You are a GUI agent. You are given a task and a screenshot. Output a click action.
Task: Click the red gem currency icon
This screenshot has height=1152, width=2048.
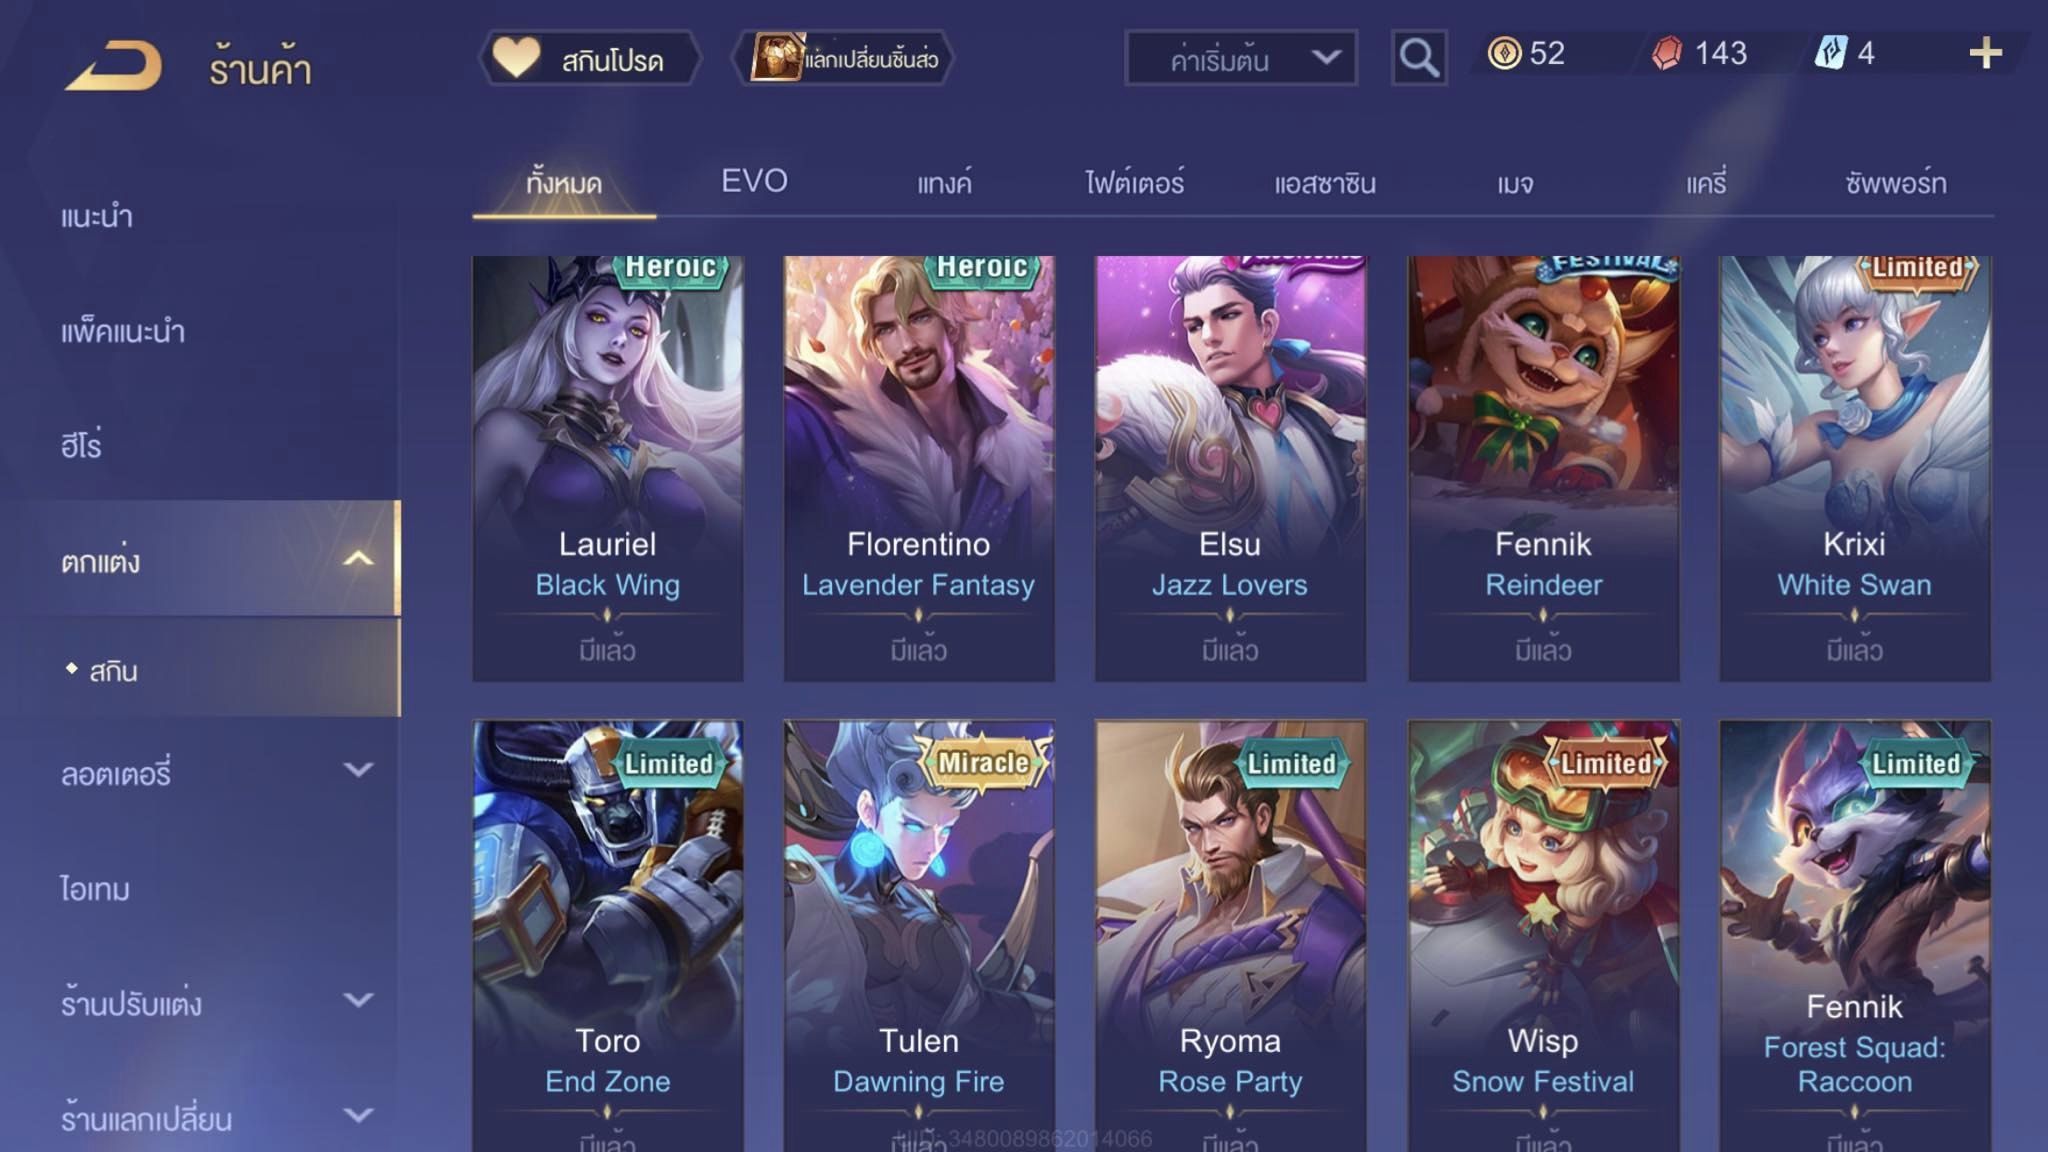1666,53
